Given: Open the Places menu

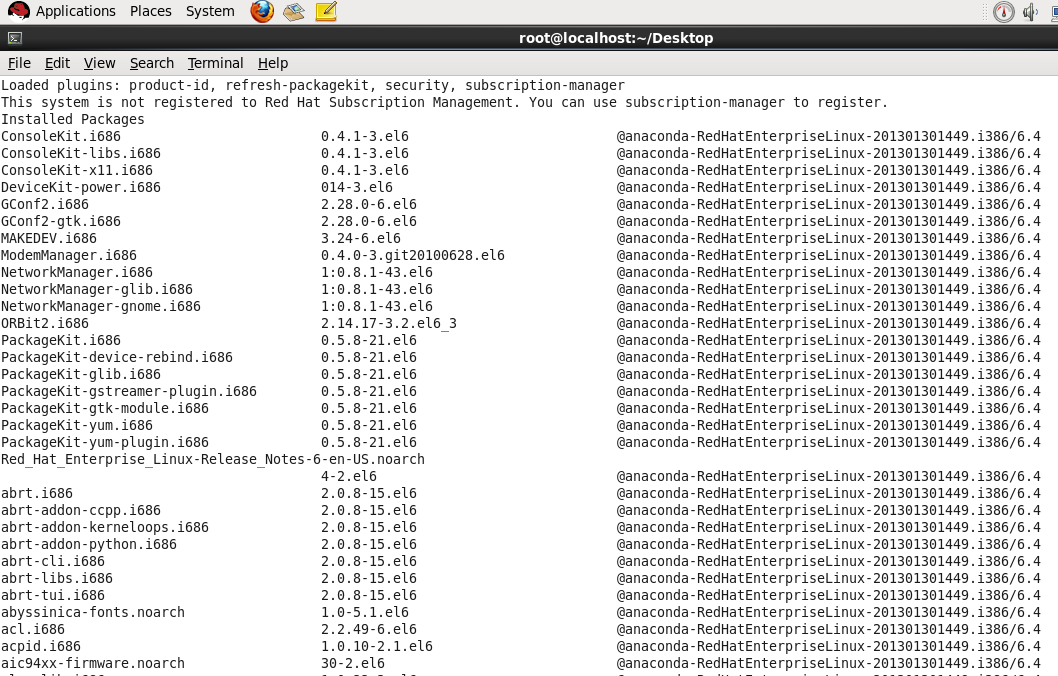Looking at the screenshot, I should point(150,11).
